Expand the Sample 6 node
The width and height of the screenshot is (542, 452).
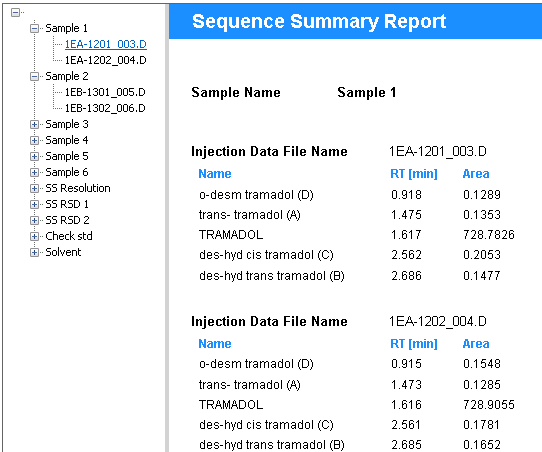pyautogui.click(x=34, y=172)
